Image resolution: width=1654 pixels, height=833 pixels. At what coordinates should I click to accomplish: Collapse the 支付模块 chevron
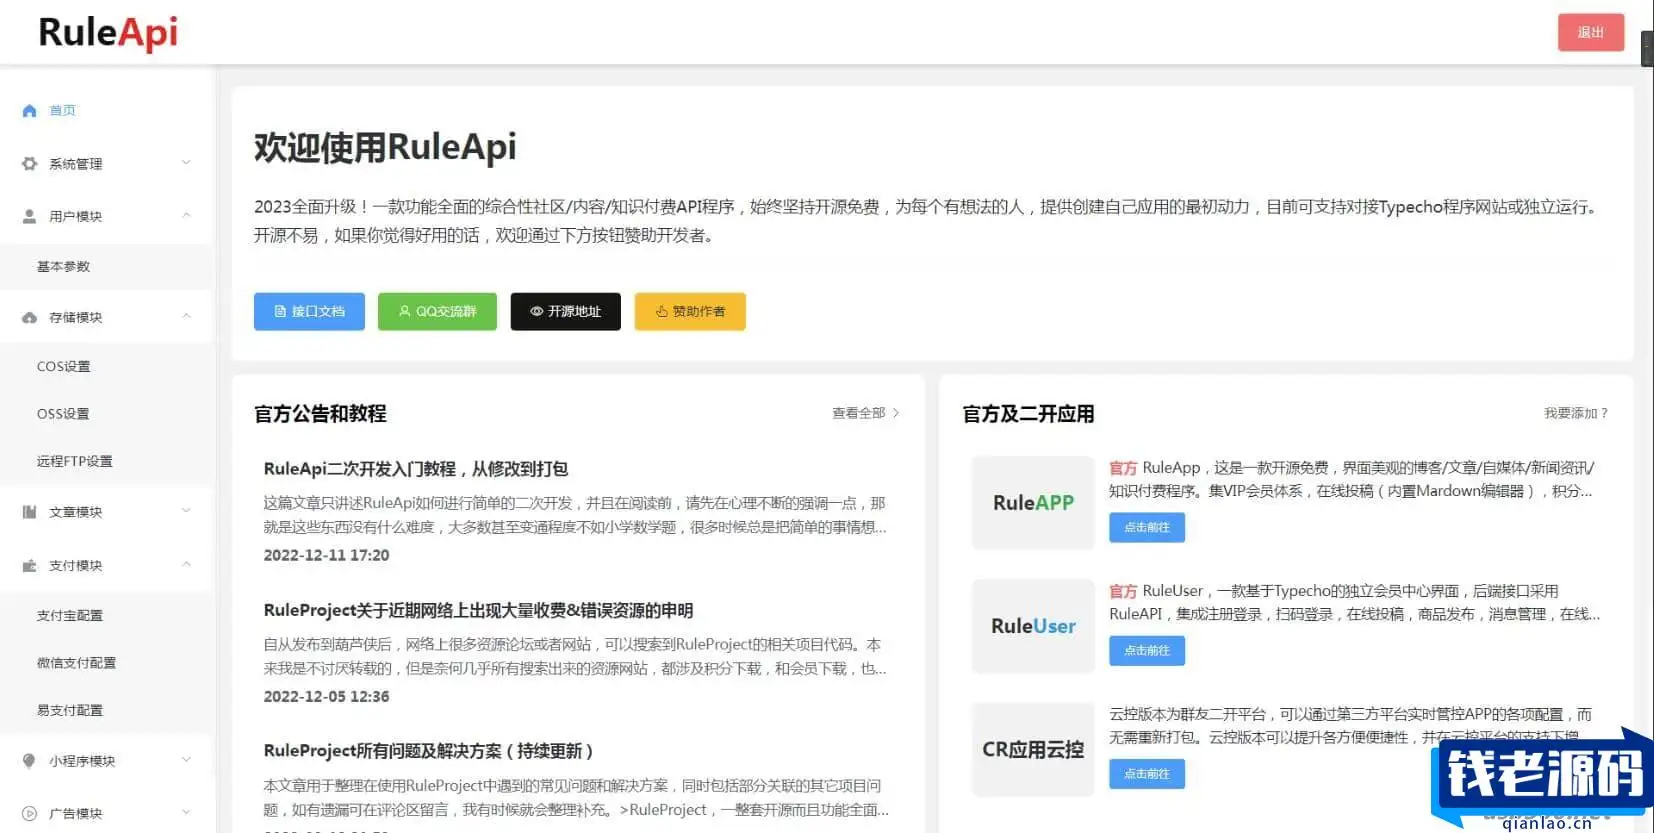pyautogui.click(x=186, y=564)
